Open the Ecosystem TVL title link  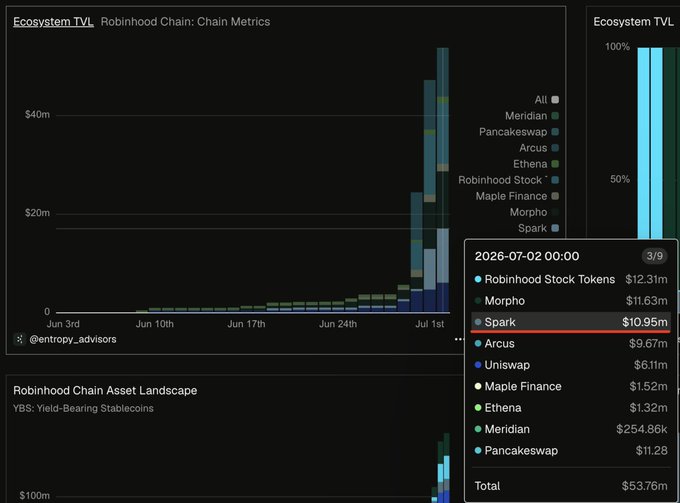point(53,22)
